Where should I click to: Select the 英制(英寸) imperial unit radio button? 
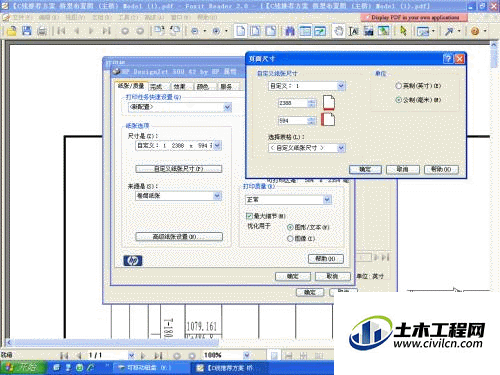coord(398,86)
